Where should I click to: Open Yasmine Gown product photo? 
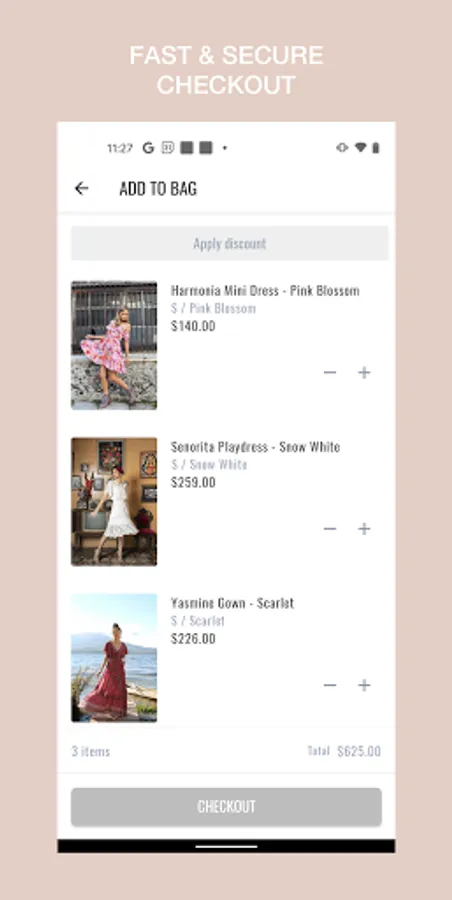[114, 658]
